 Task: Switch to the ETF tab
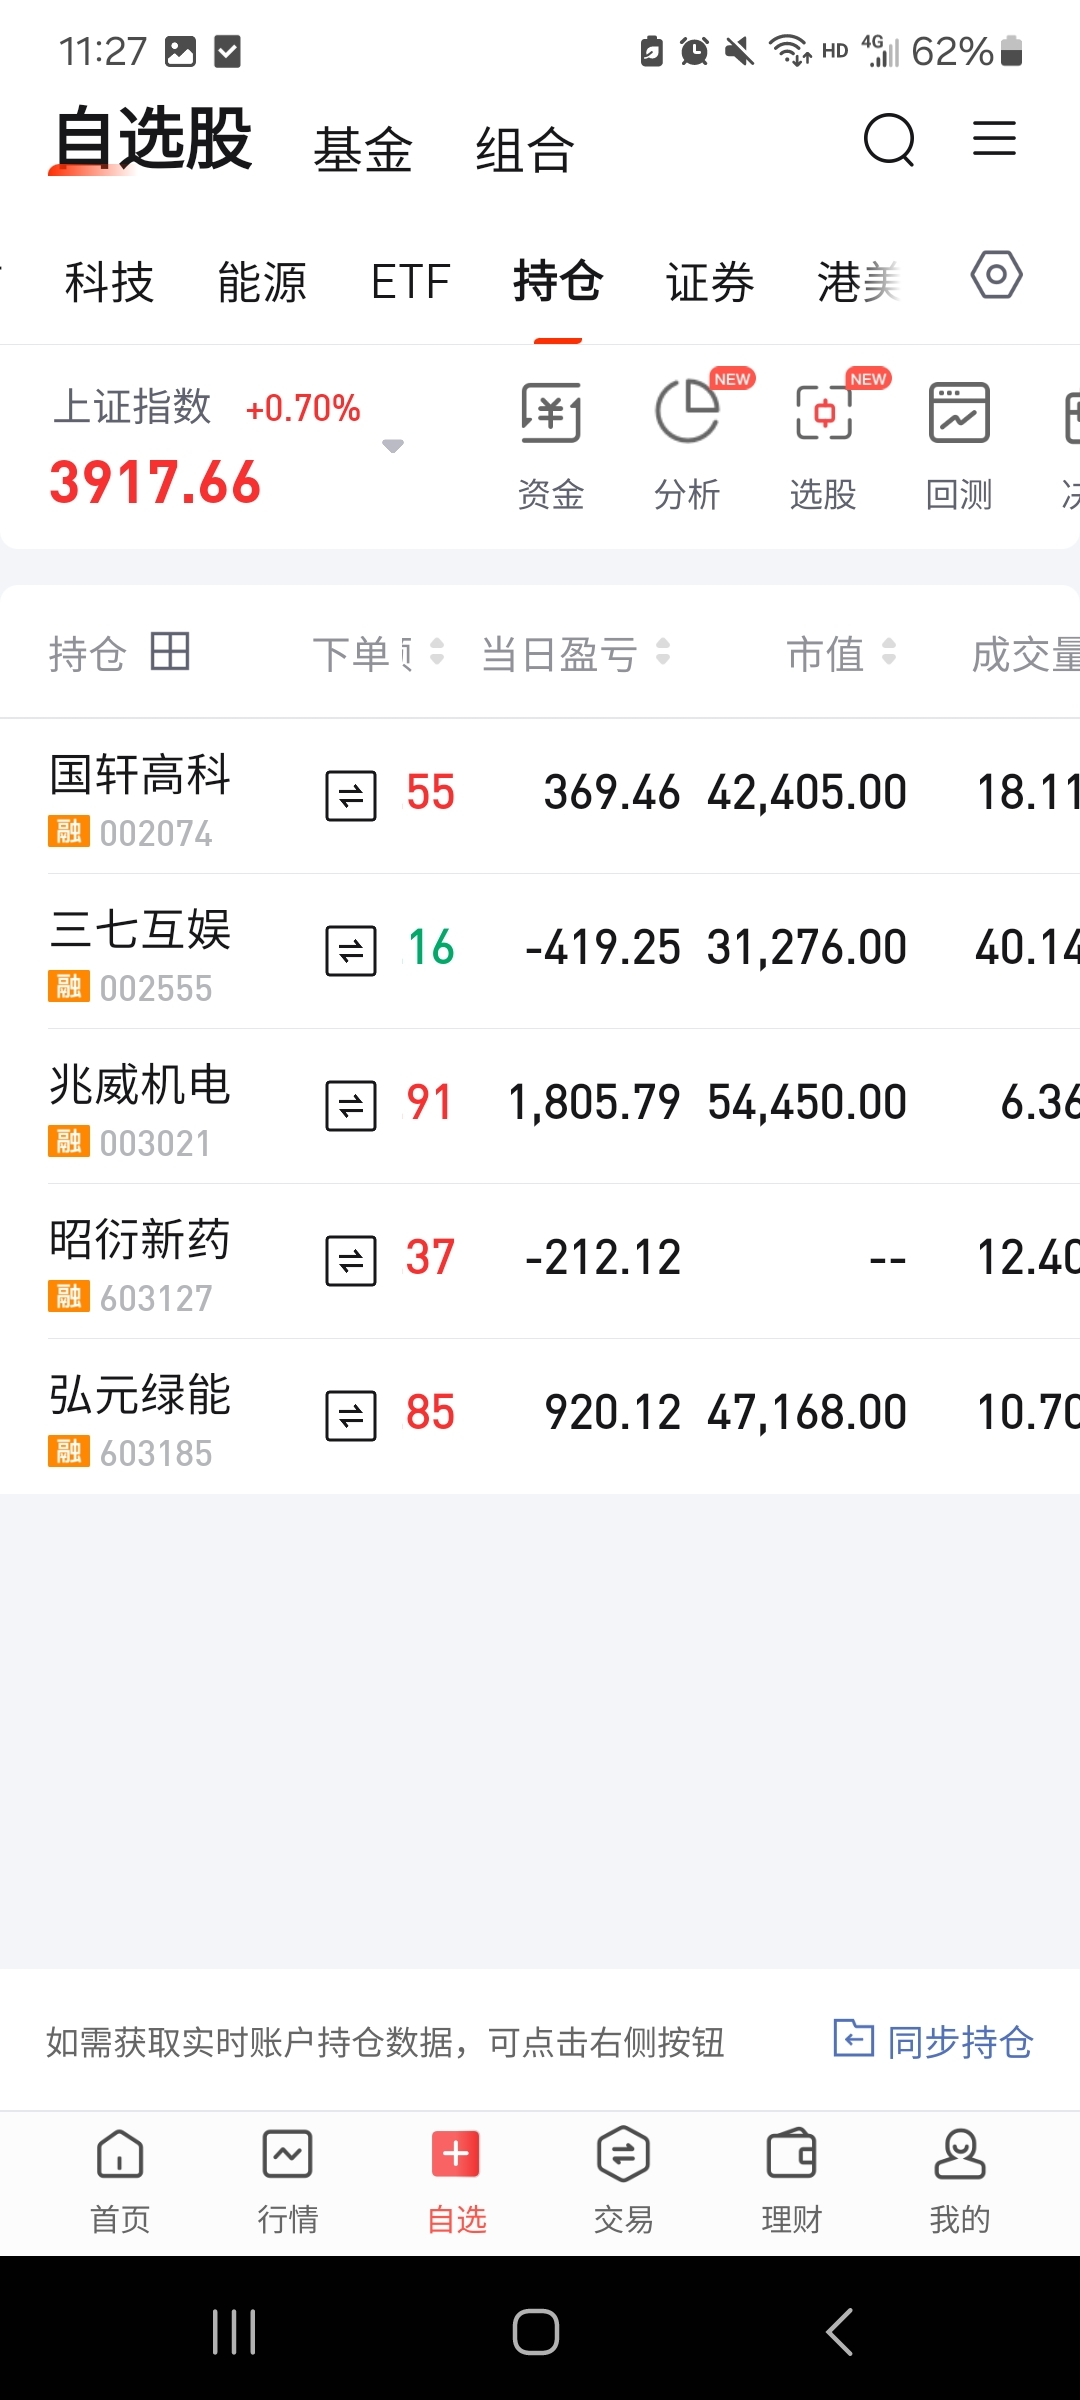pyautogui.click(x=410, y=282)
